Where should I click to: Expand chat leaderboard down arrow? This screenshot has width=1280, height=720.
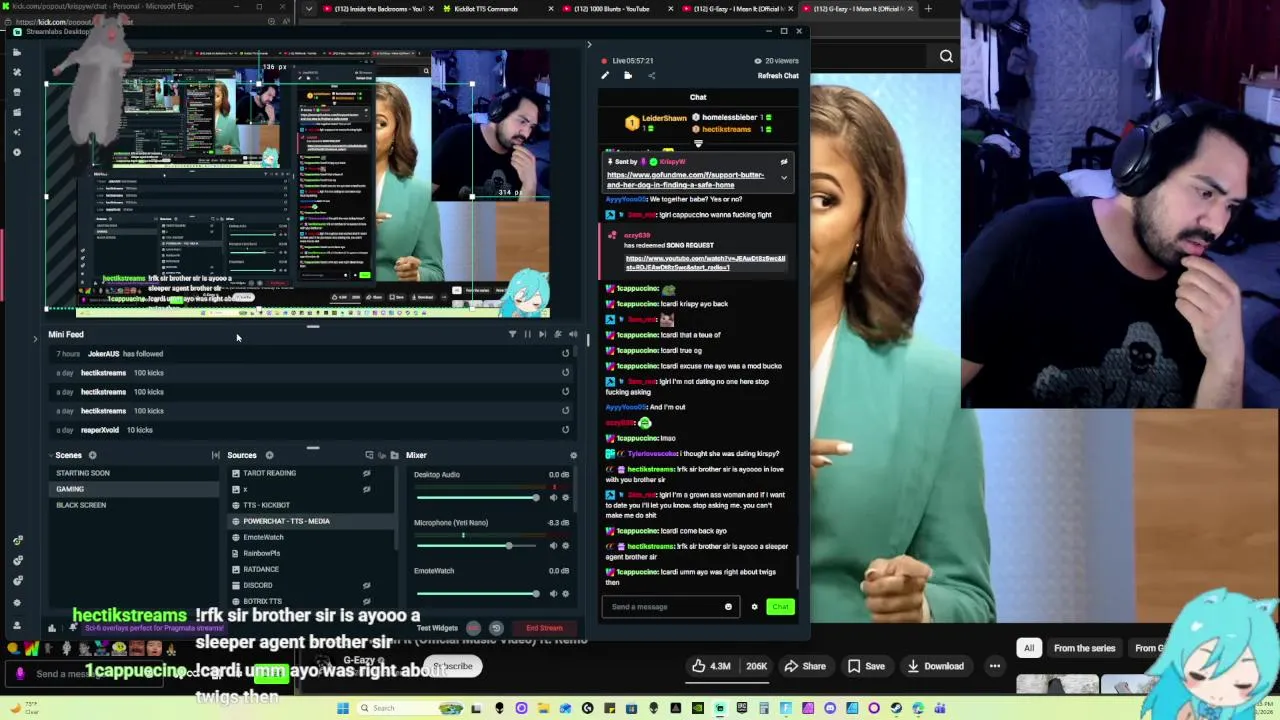point(698,144)
